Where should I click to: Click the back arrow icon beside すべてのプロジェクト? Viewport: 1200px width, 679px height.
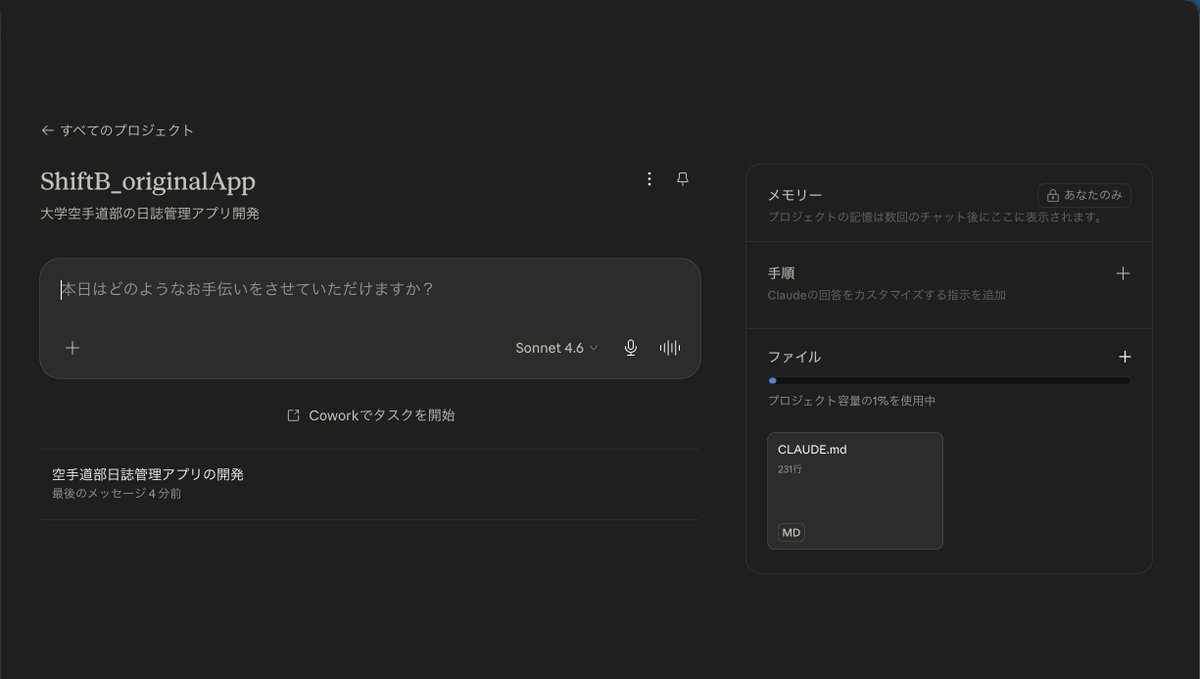47,130
